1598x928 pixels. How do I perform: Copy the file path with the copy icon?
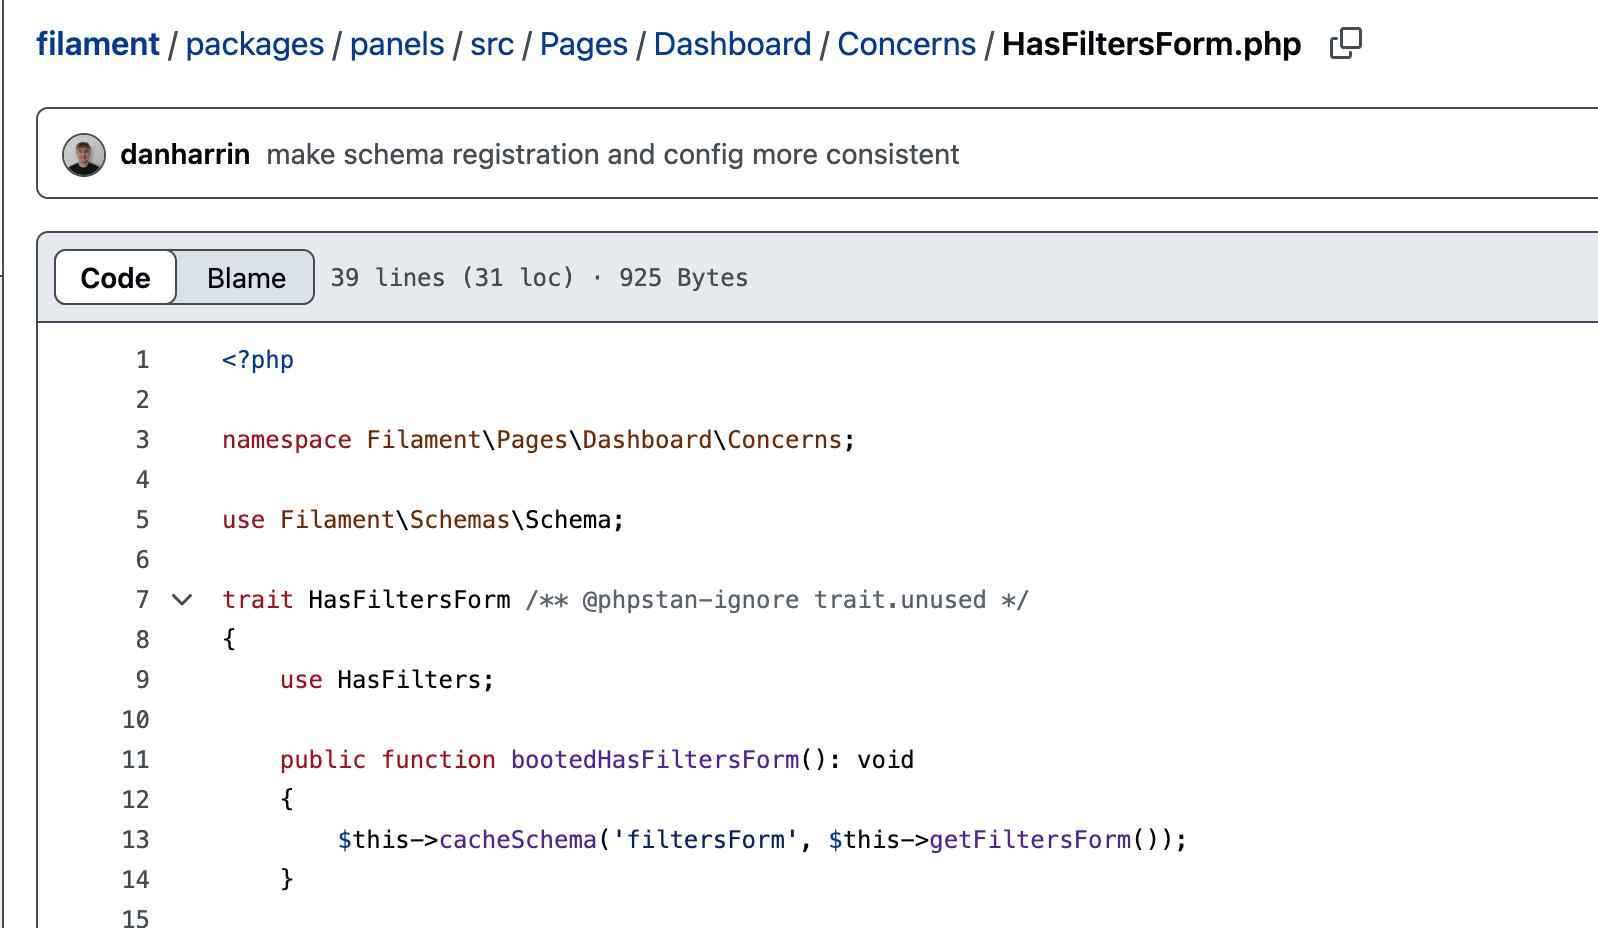pos(1346,44)
